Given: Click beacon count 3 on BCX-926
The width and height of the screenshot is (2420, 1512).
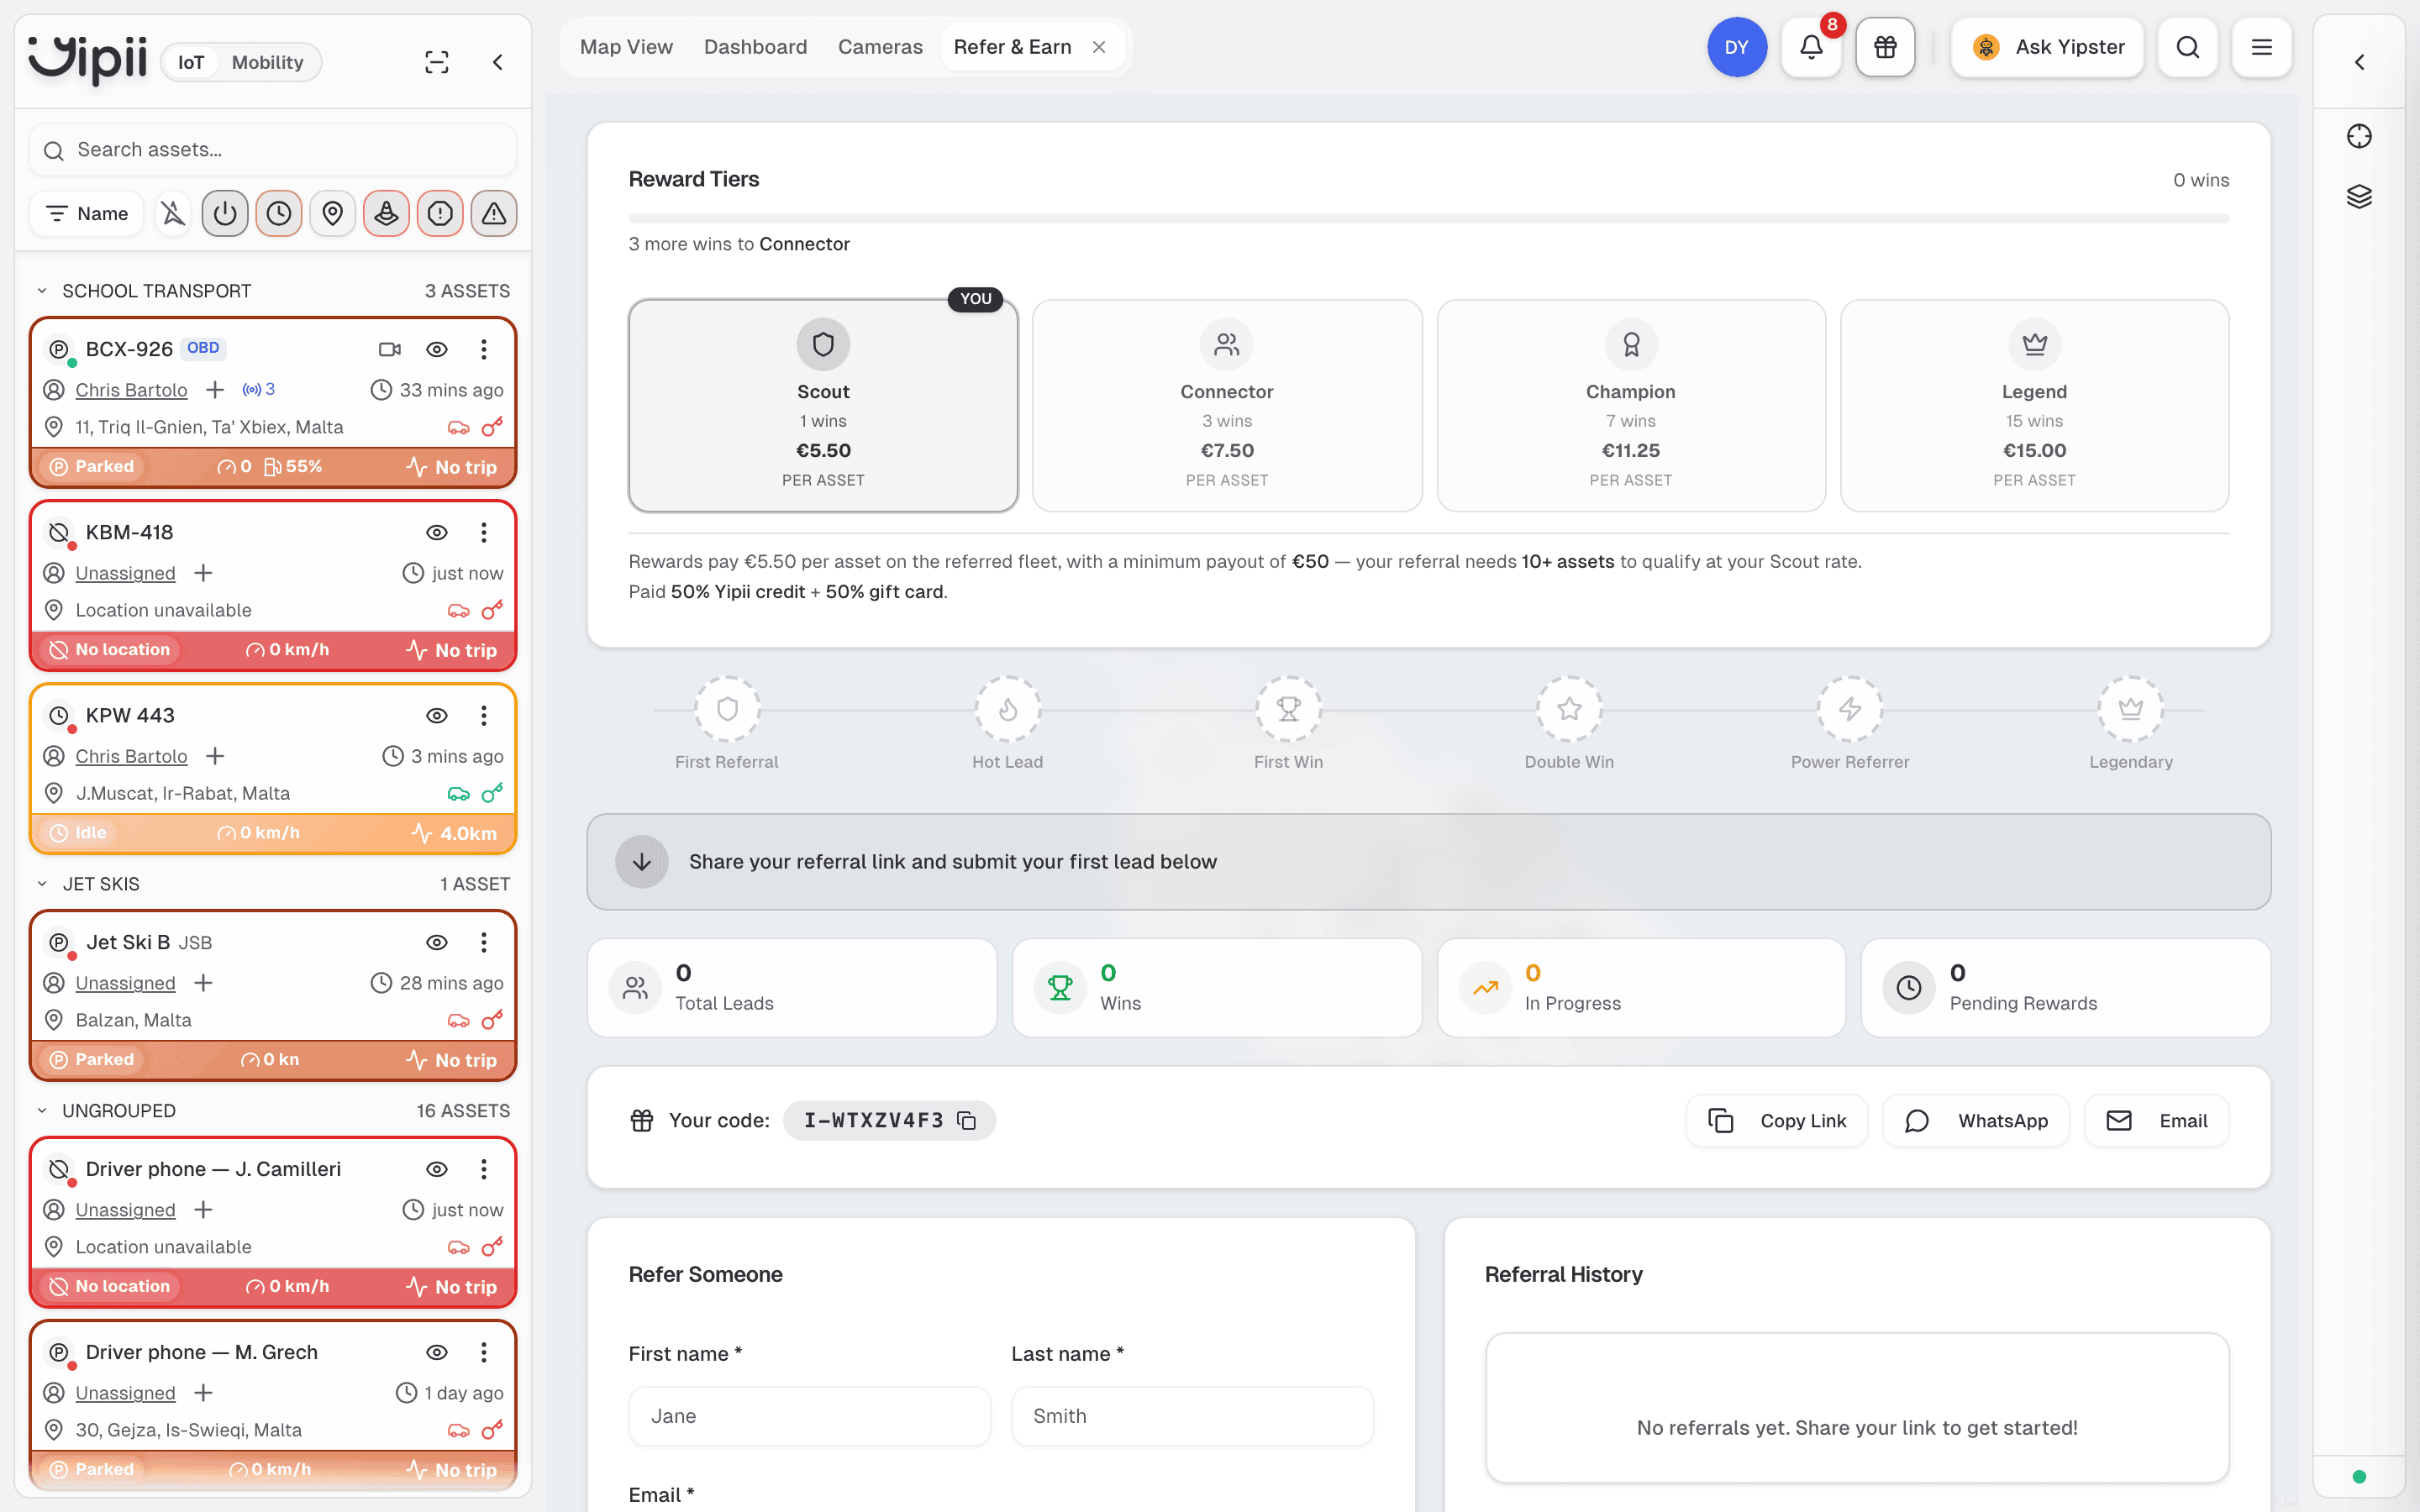Looking at the screenshot, I should coord(258,389).
